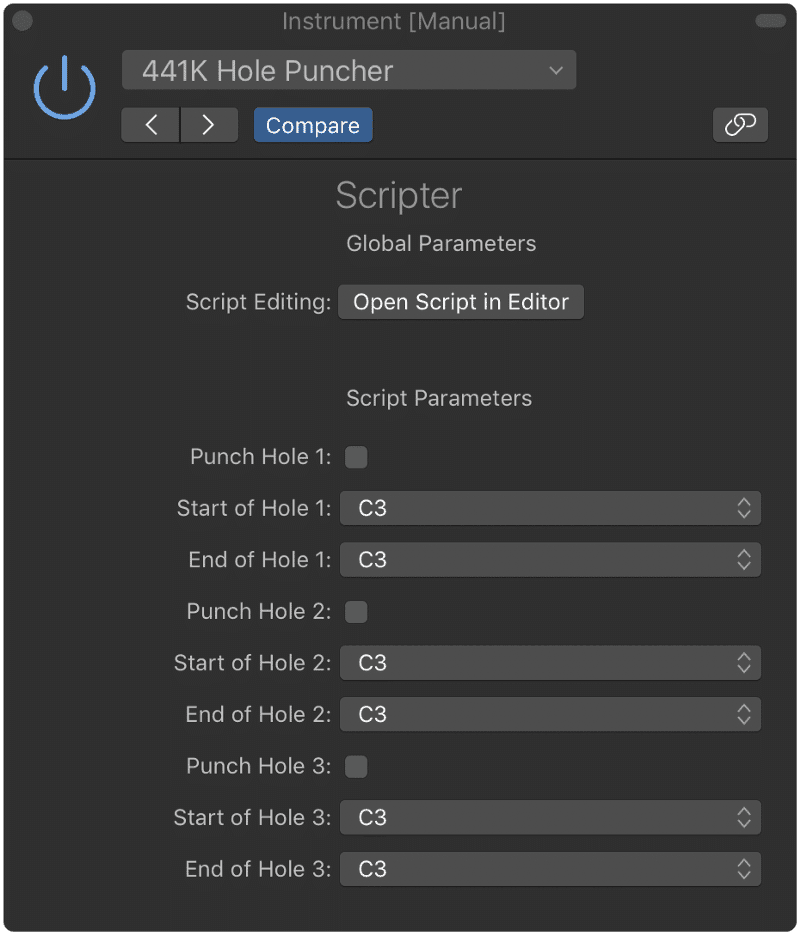Click stepper arrows on Start of Hole 1

(743, 508)
